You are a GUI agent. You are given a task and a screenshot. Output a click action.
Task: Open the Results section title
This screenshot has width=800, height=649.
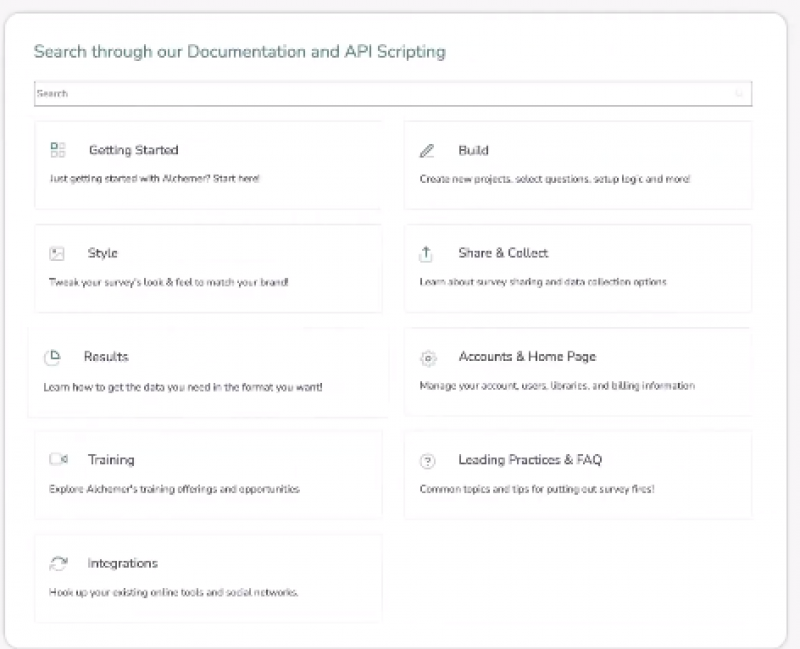point(106,356)
